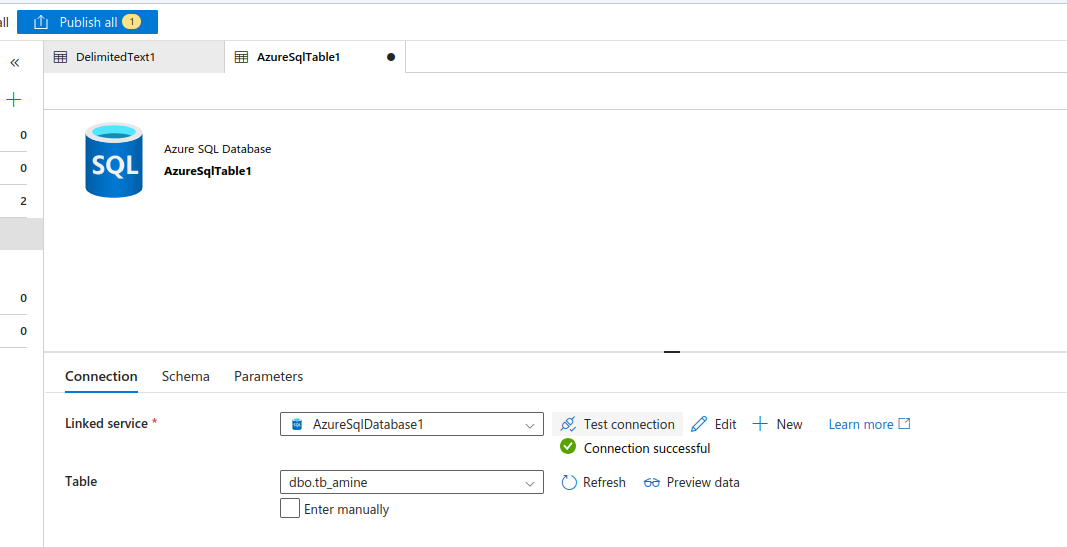Viewport: 1067px width, 547px height.
Task: Click the Azure SQL Database icon
Action: [x=114, y=160]
